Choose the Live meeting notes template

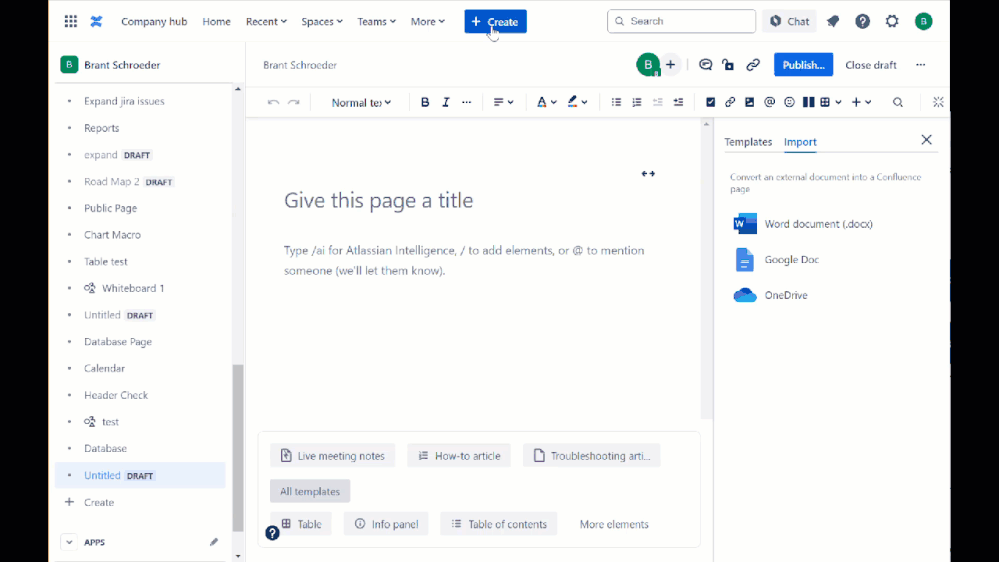[333, 456]
